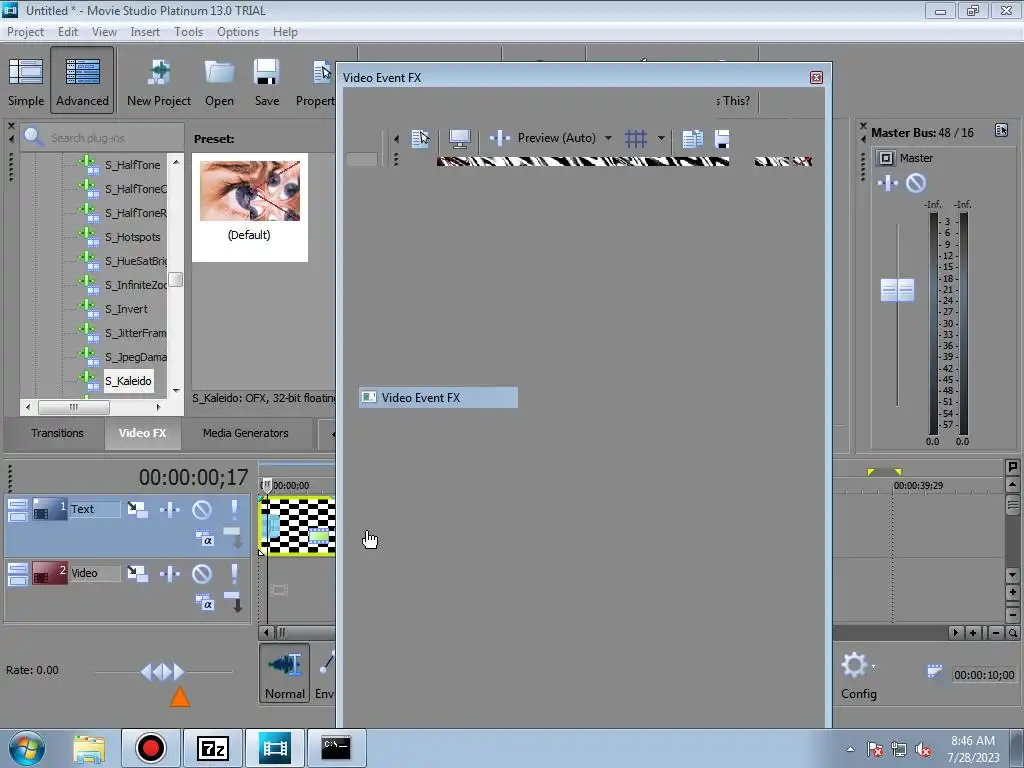Image resolution: width=1024 pixels, height=768 pixels.
Task: Save the current project
Action: [x=266, y=82]
